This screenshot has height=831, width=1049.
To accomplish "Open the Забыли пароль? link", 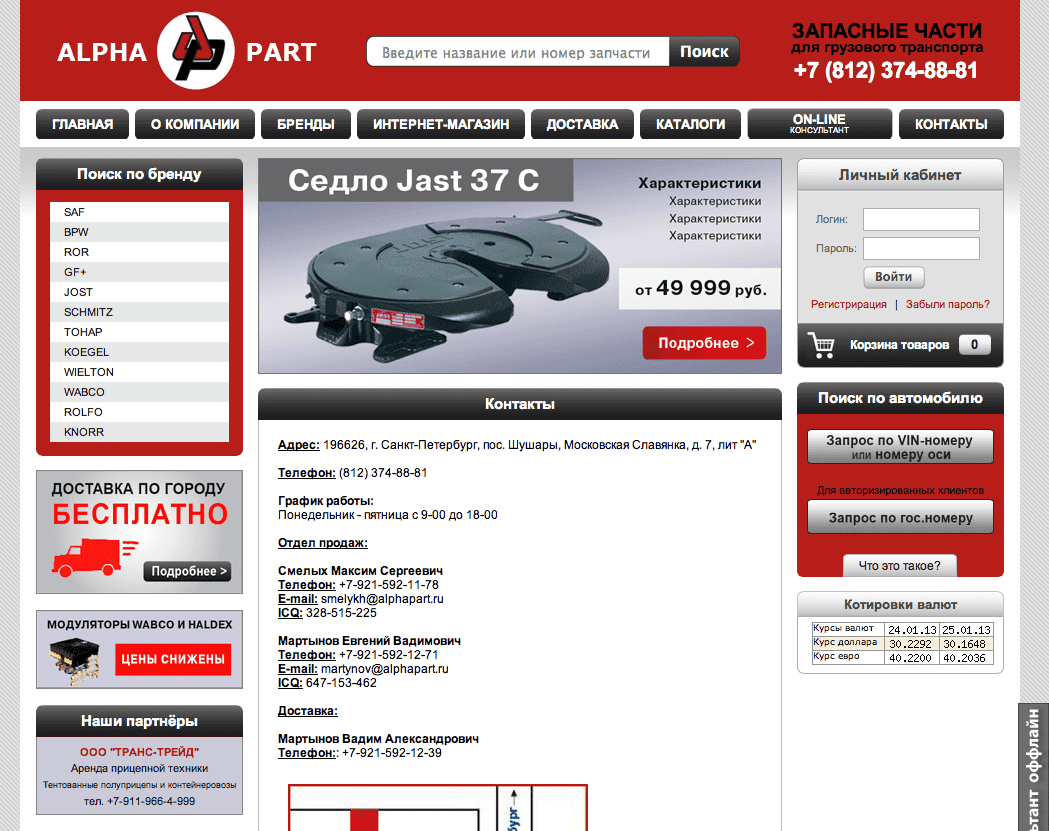I will 947,304.
